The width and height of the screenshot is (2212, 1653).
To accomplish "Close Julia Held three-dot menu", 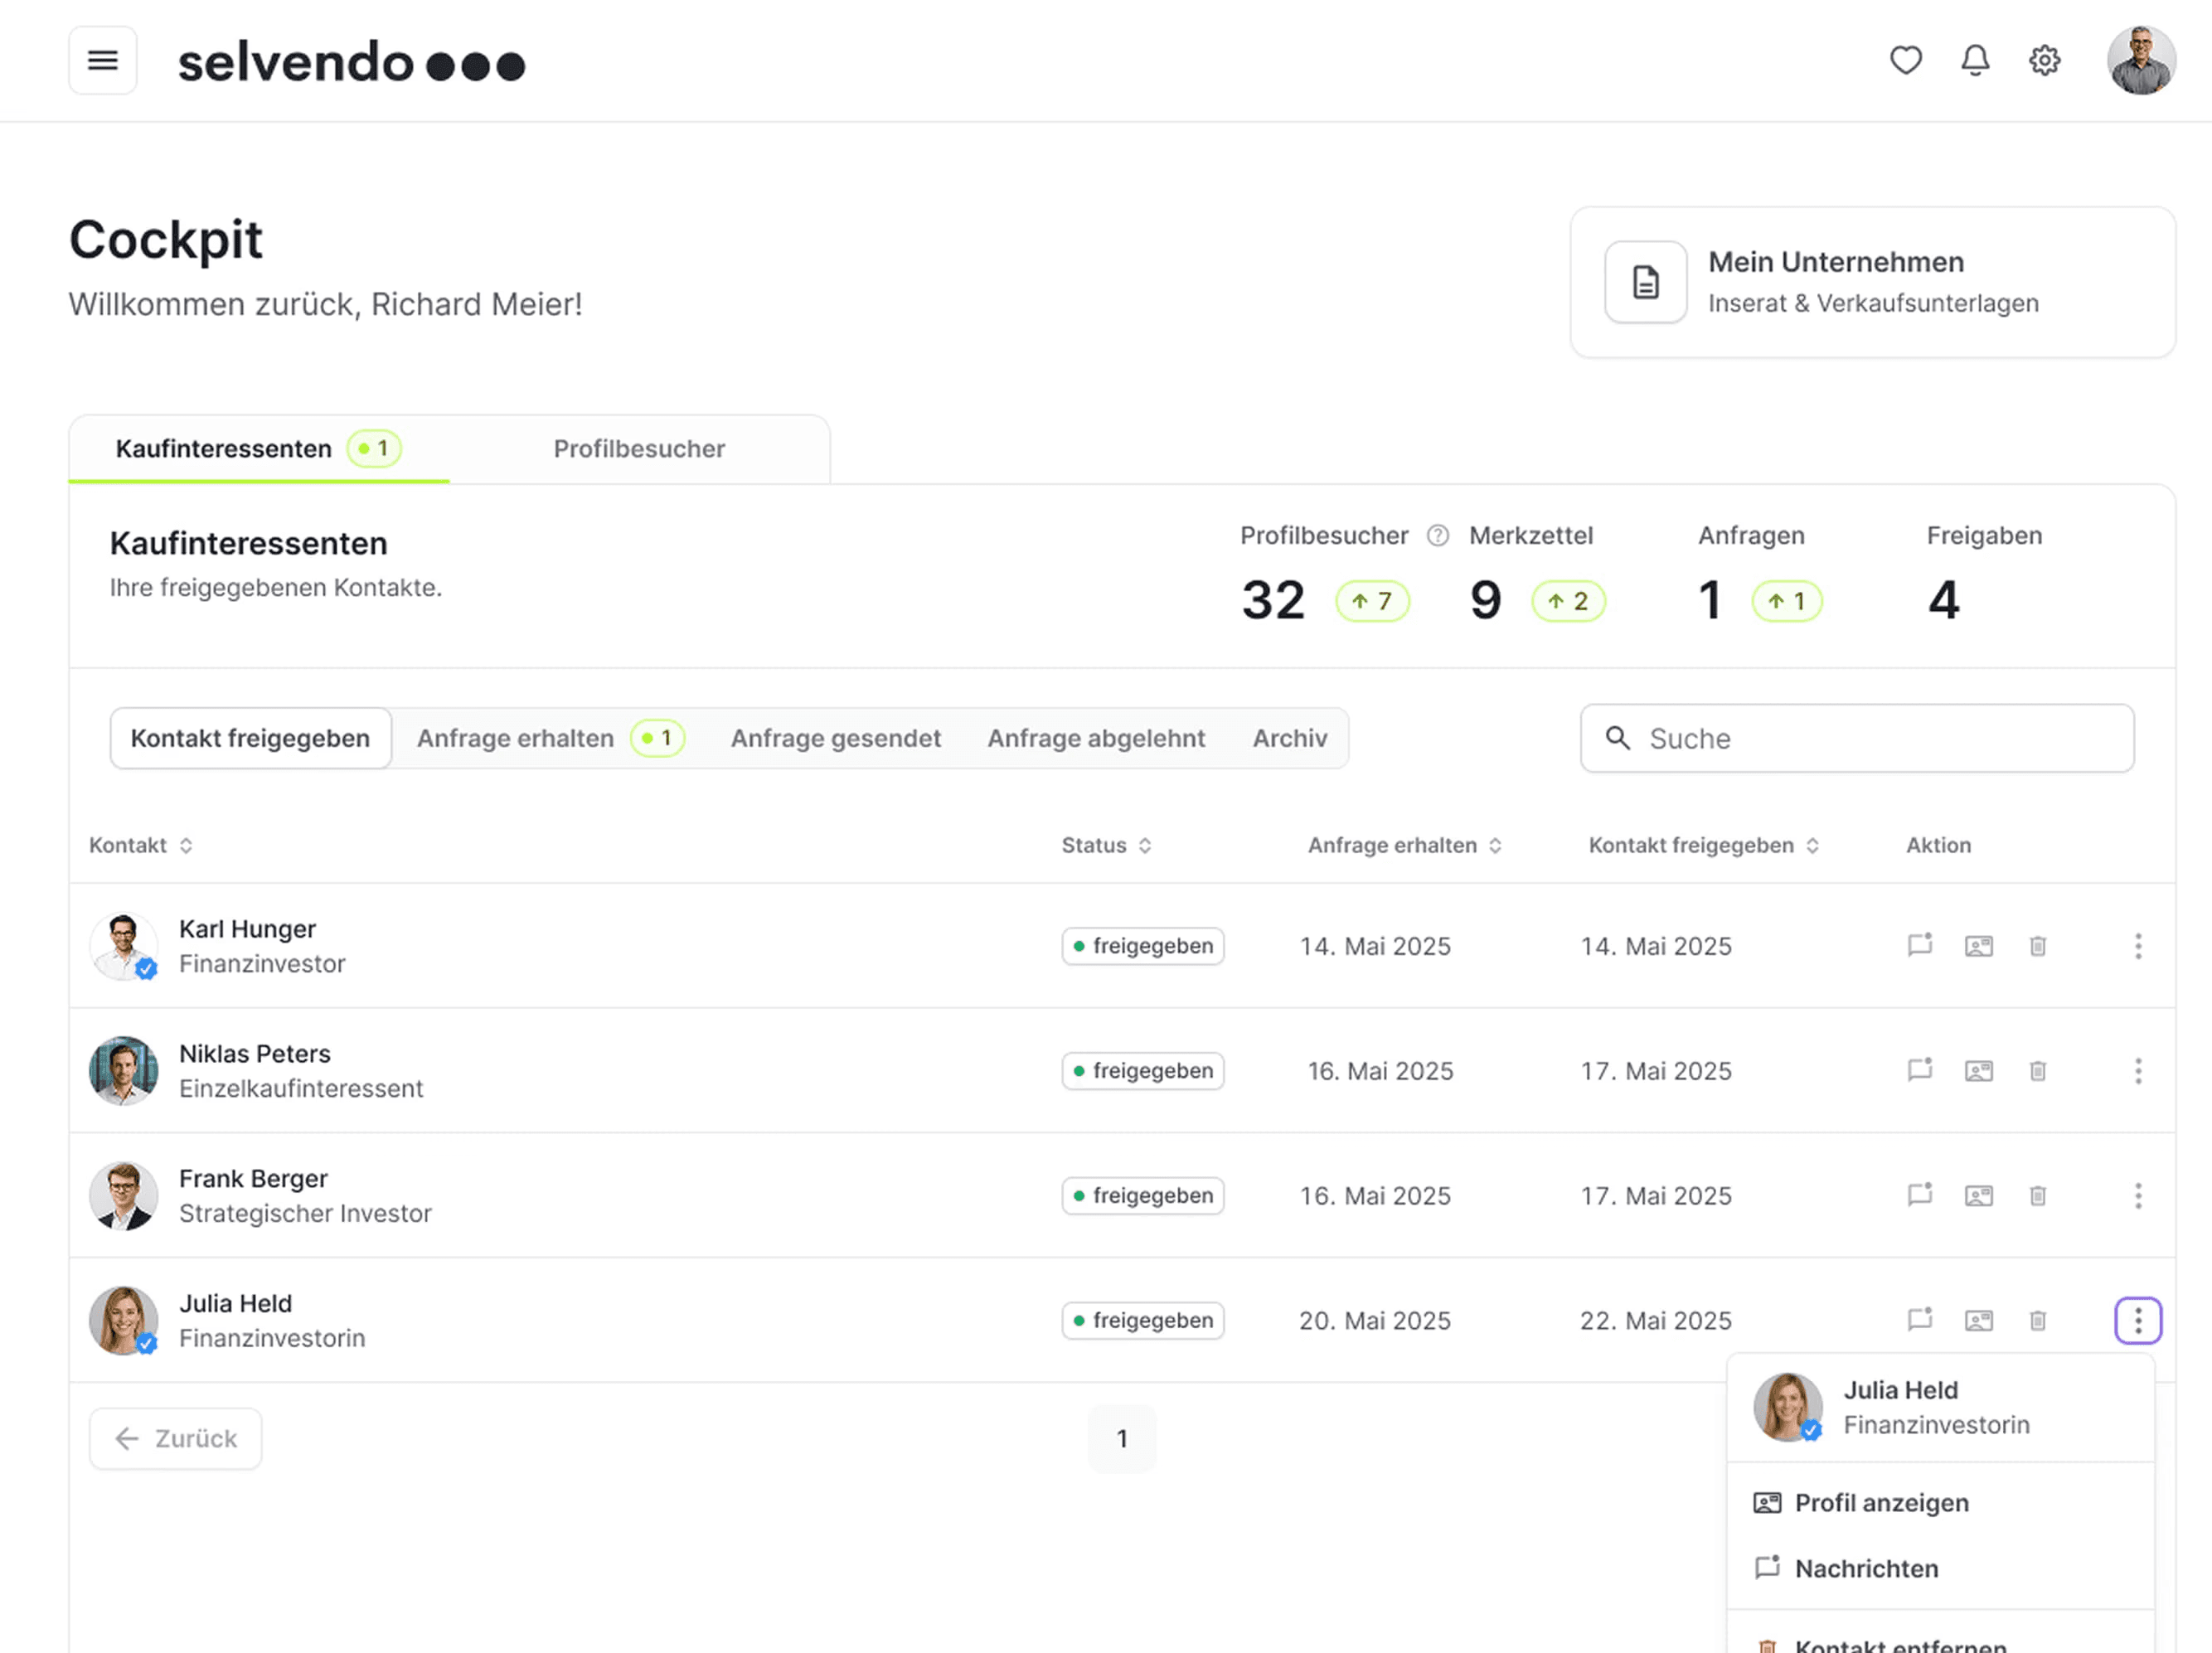I will (2139, 1322).
